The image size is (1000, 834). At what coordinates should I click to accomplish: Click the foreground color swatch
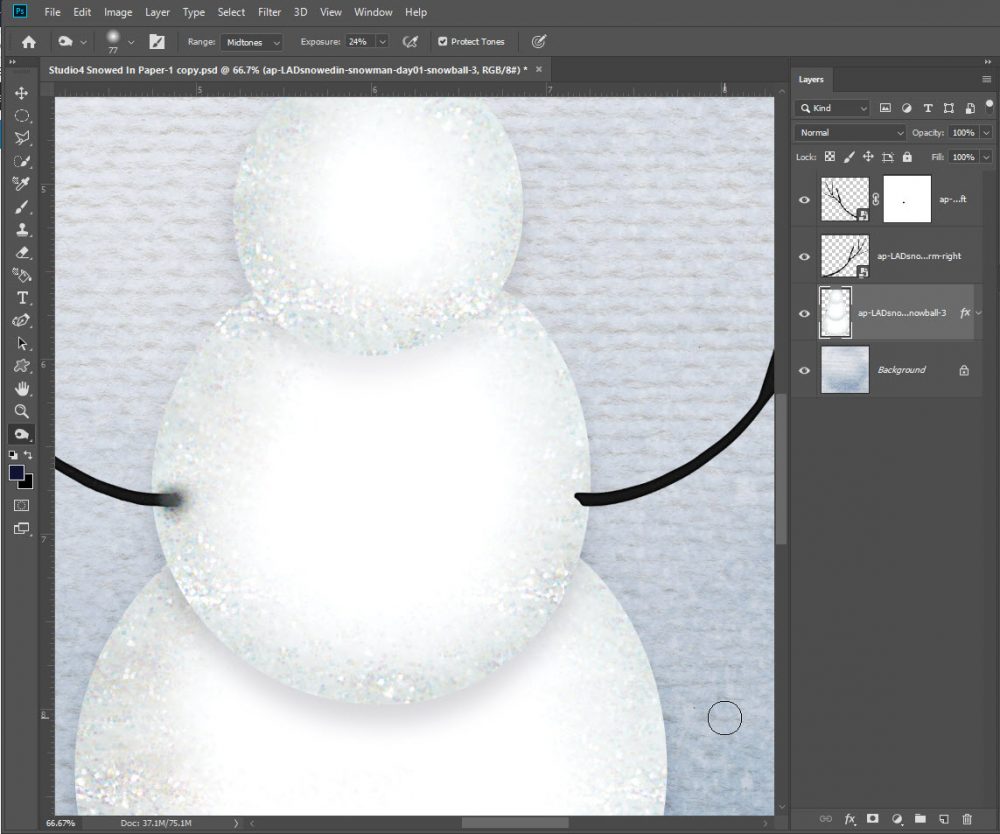pos(17,472)
